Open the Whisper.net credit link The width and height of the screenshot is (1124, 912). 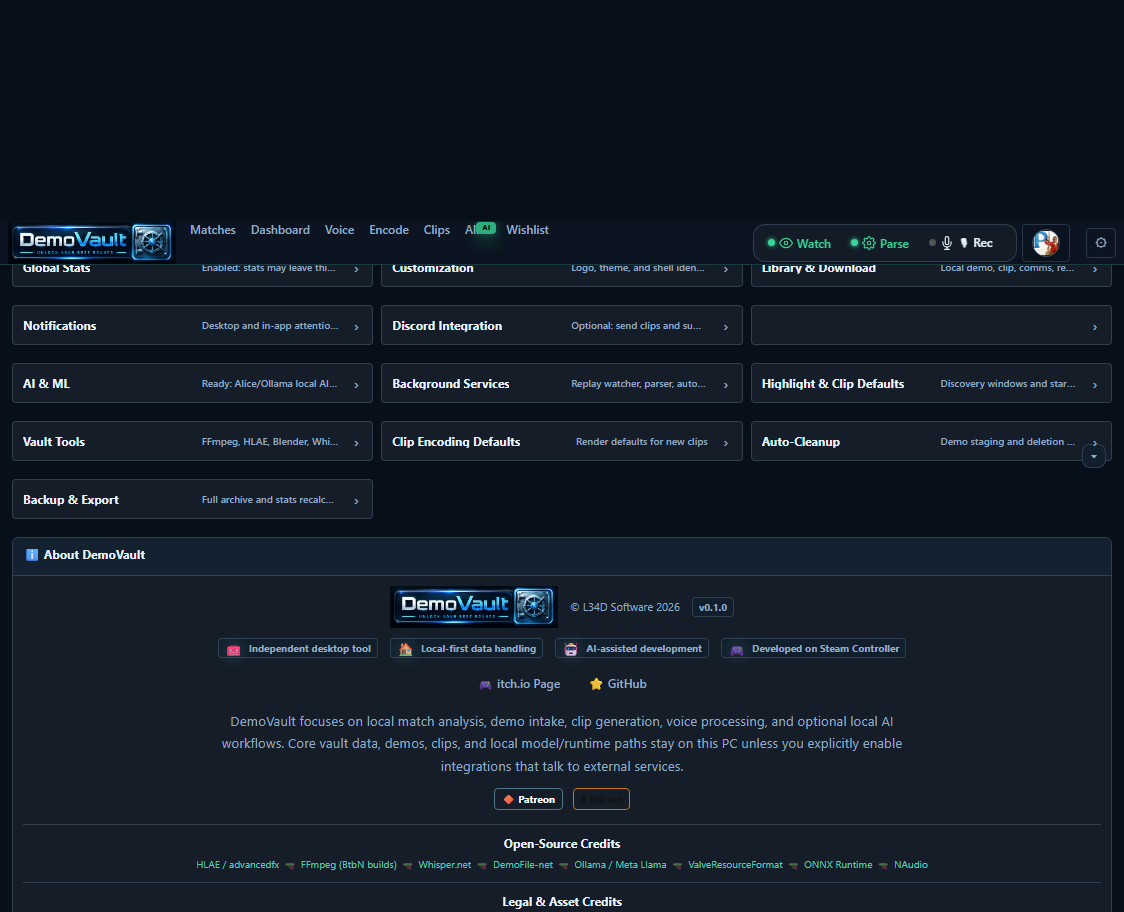click(x=444, y=865)
